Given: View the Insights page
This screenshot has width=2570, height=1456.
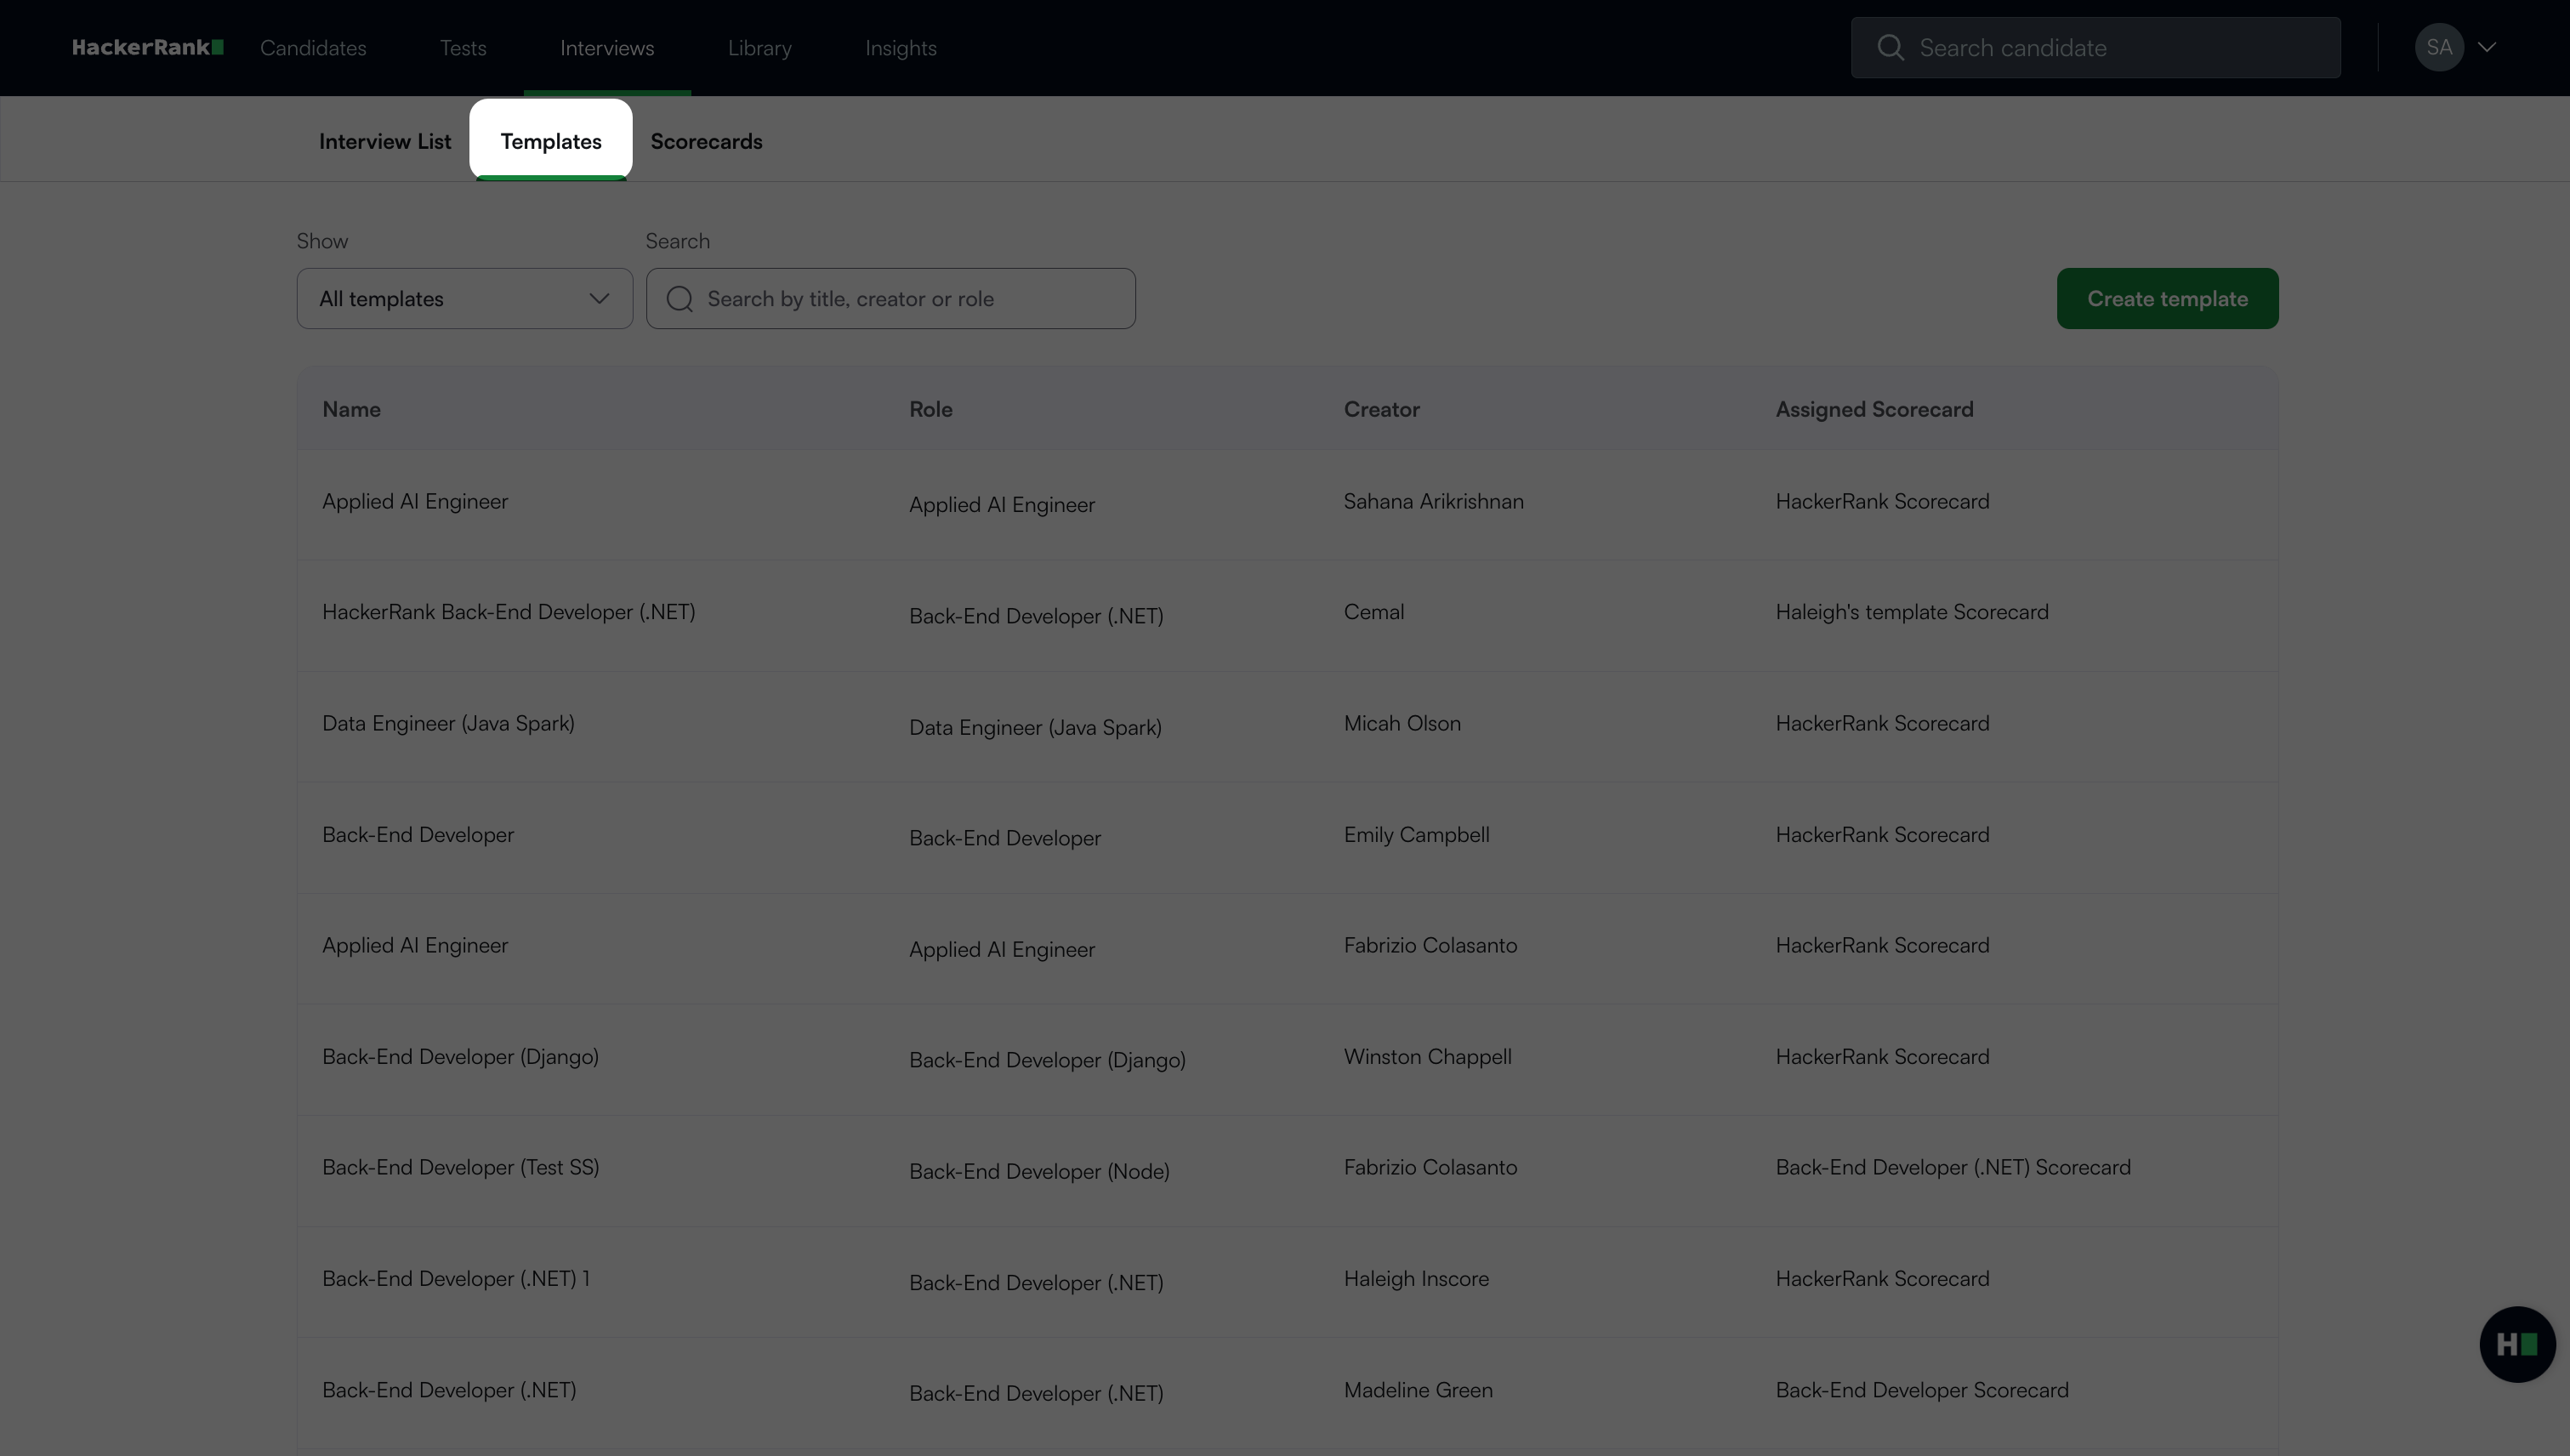Looking at the screenshot, I should tap(900, 48).
